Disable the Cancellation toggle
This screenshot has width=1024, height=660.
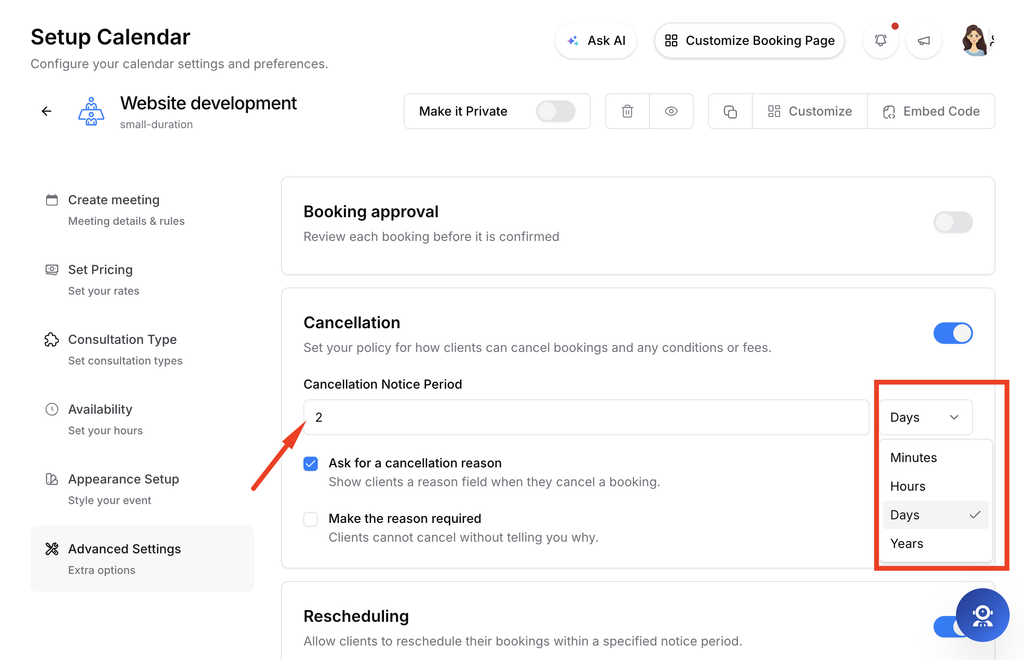(953, 333)
